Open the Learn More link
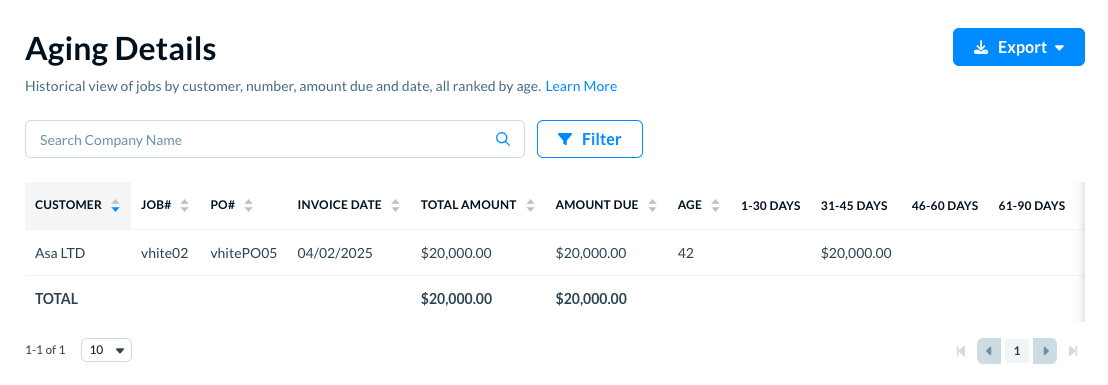This screenshot has width=1108, height=385. point(581,86)
